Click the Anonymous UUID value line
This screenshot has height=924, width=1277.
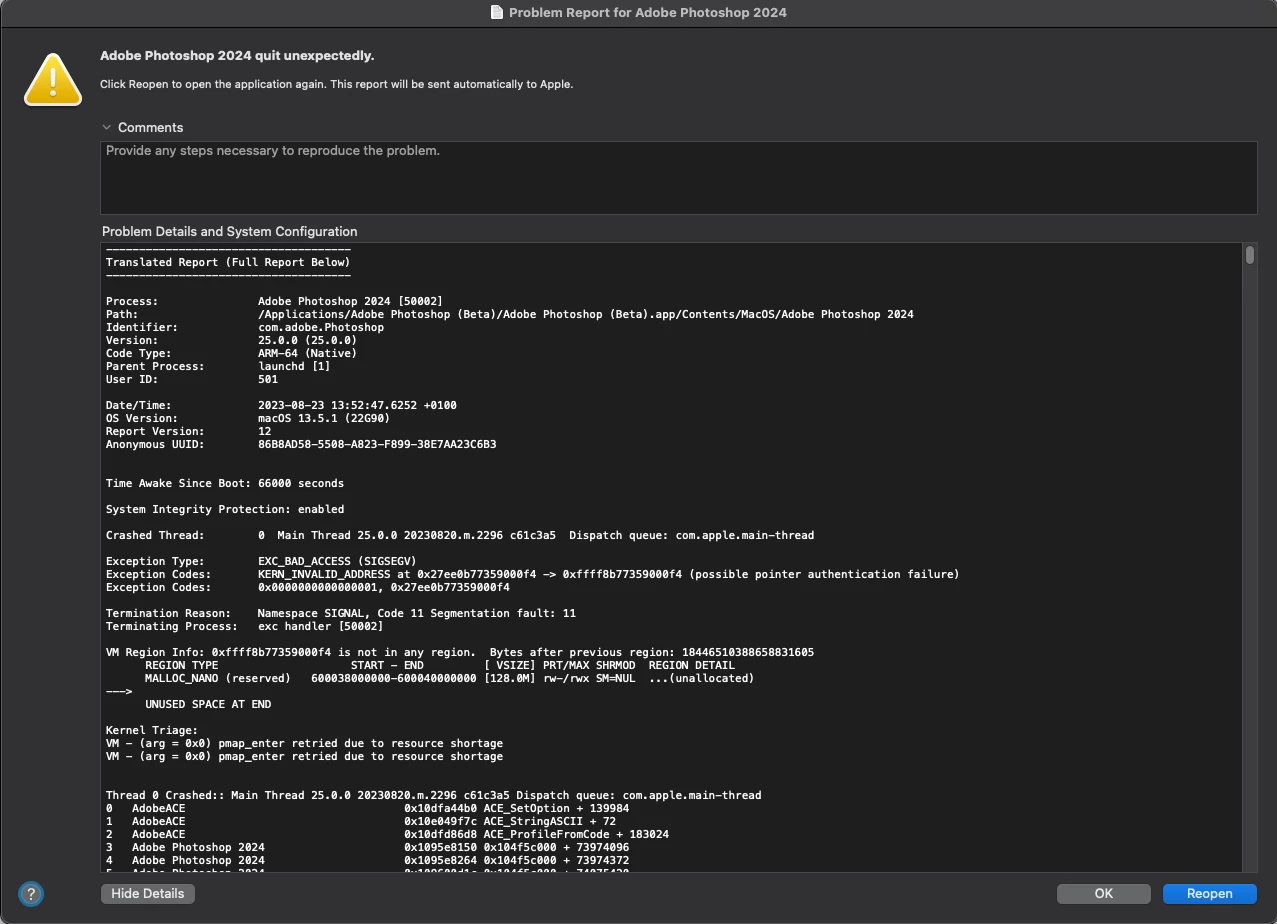pyautogui.click(x=377, y=444)
